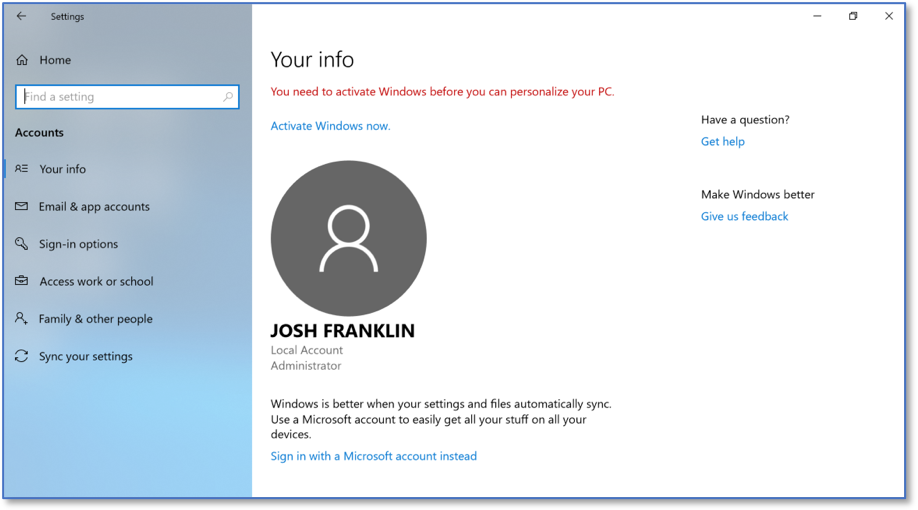Image resolution: width=918 pixels, height=510 pixels.
Task: Minimize the Settings window
Action: coord(817,16)
